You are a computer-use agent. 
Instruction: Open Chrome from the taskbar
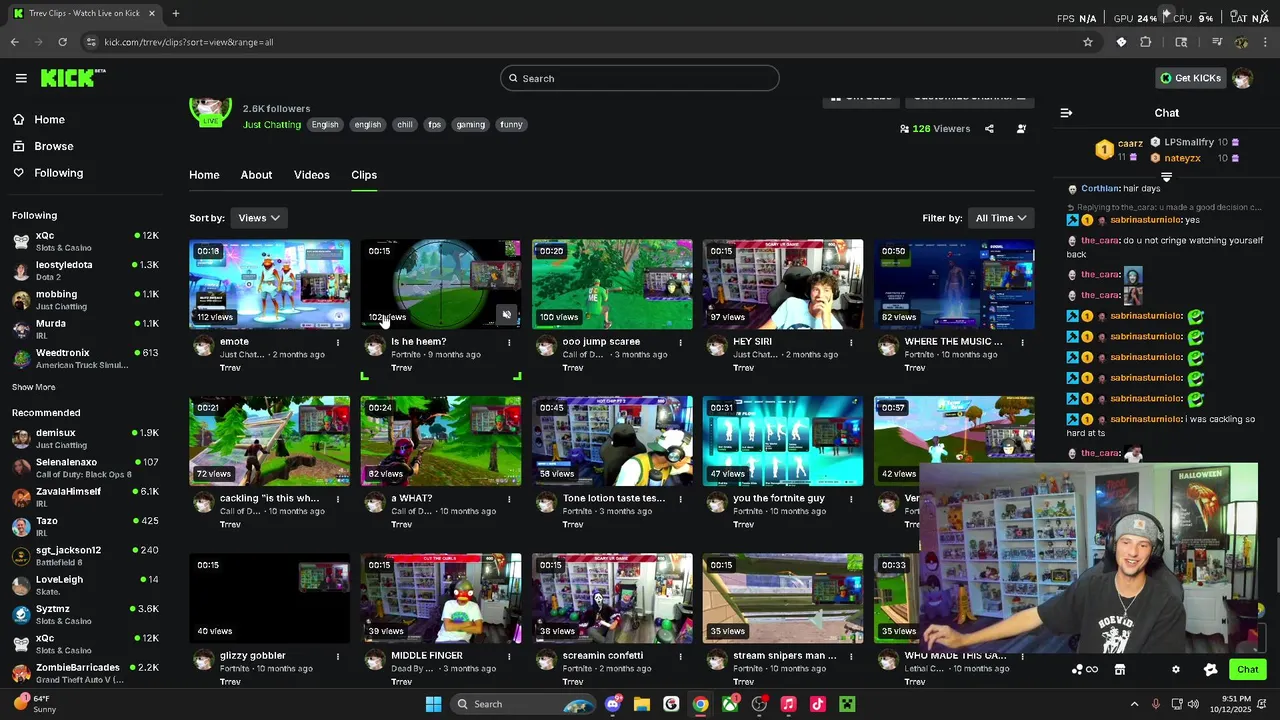(700, 704)
